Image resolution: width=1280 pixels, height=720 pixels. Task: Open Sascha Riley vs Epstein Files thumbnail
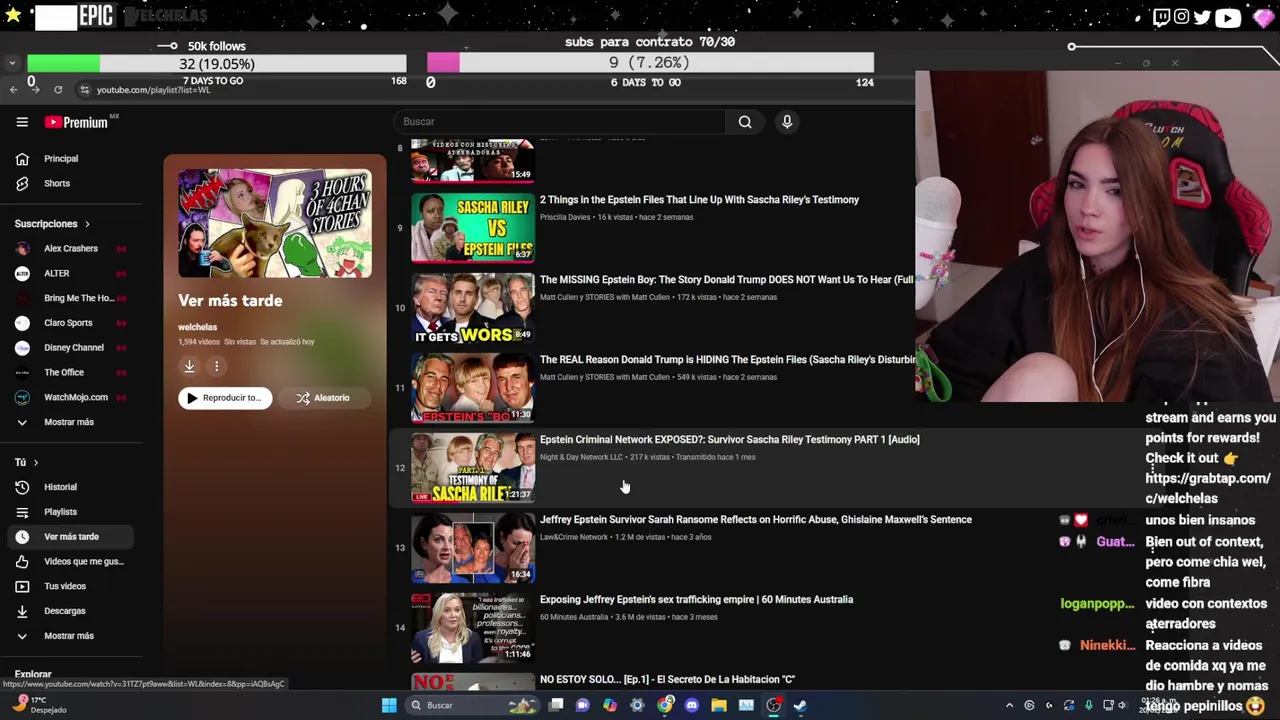coord(473,228)
